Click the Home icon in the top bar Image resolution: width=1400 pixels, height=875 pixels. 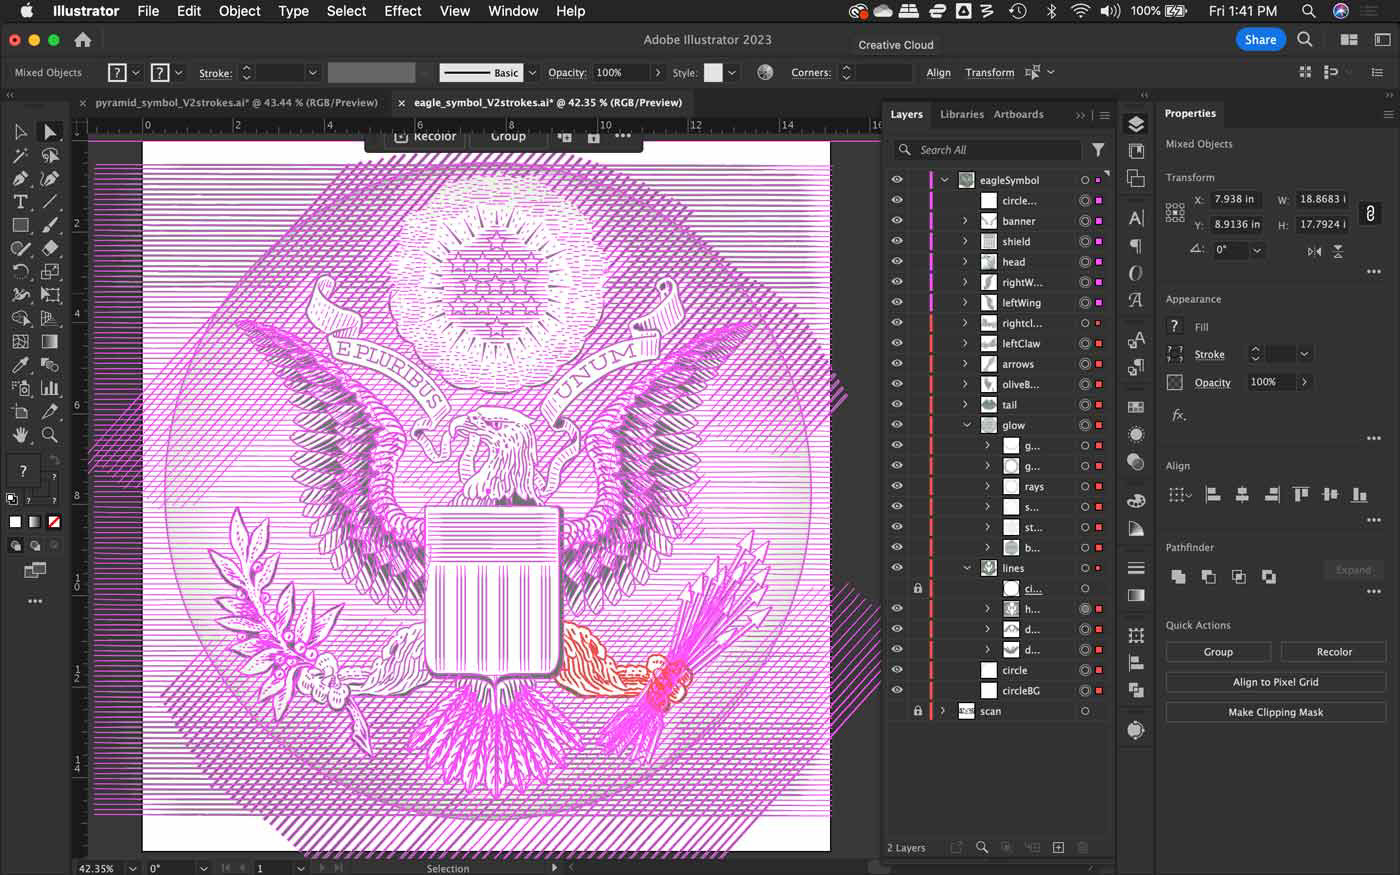pos(83,40)
